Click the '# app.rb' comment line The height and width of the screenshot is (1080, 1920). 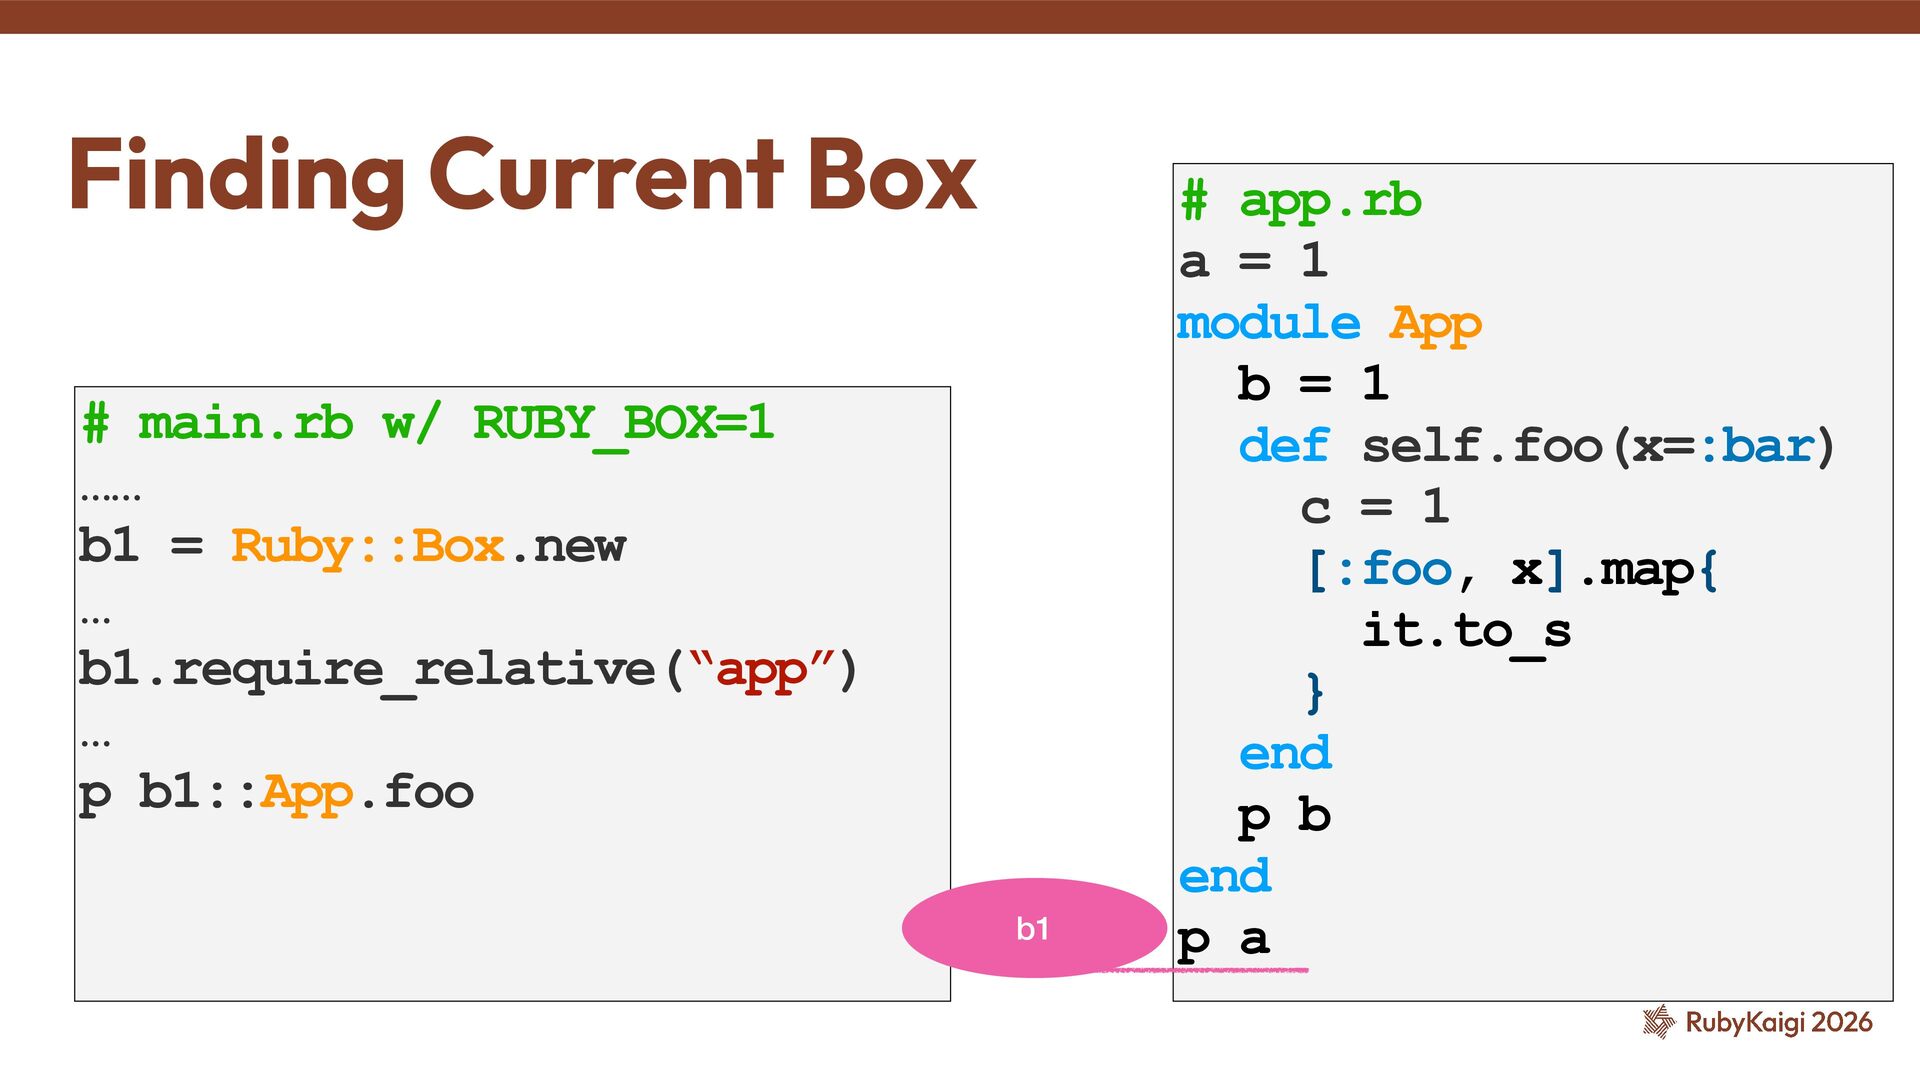1300,201
